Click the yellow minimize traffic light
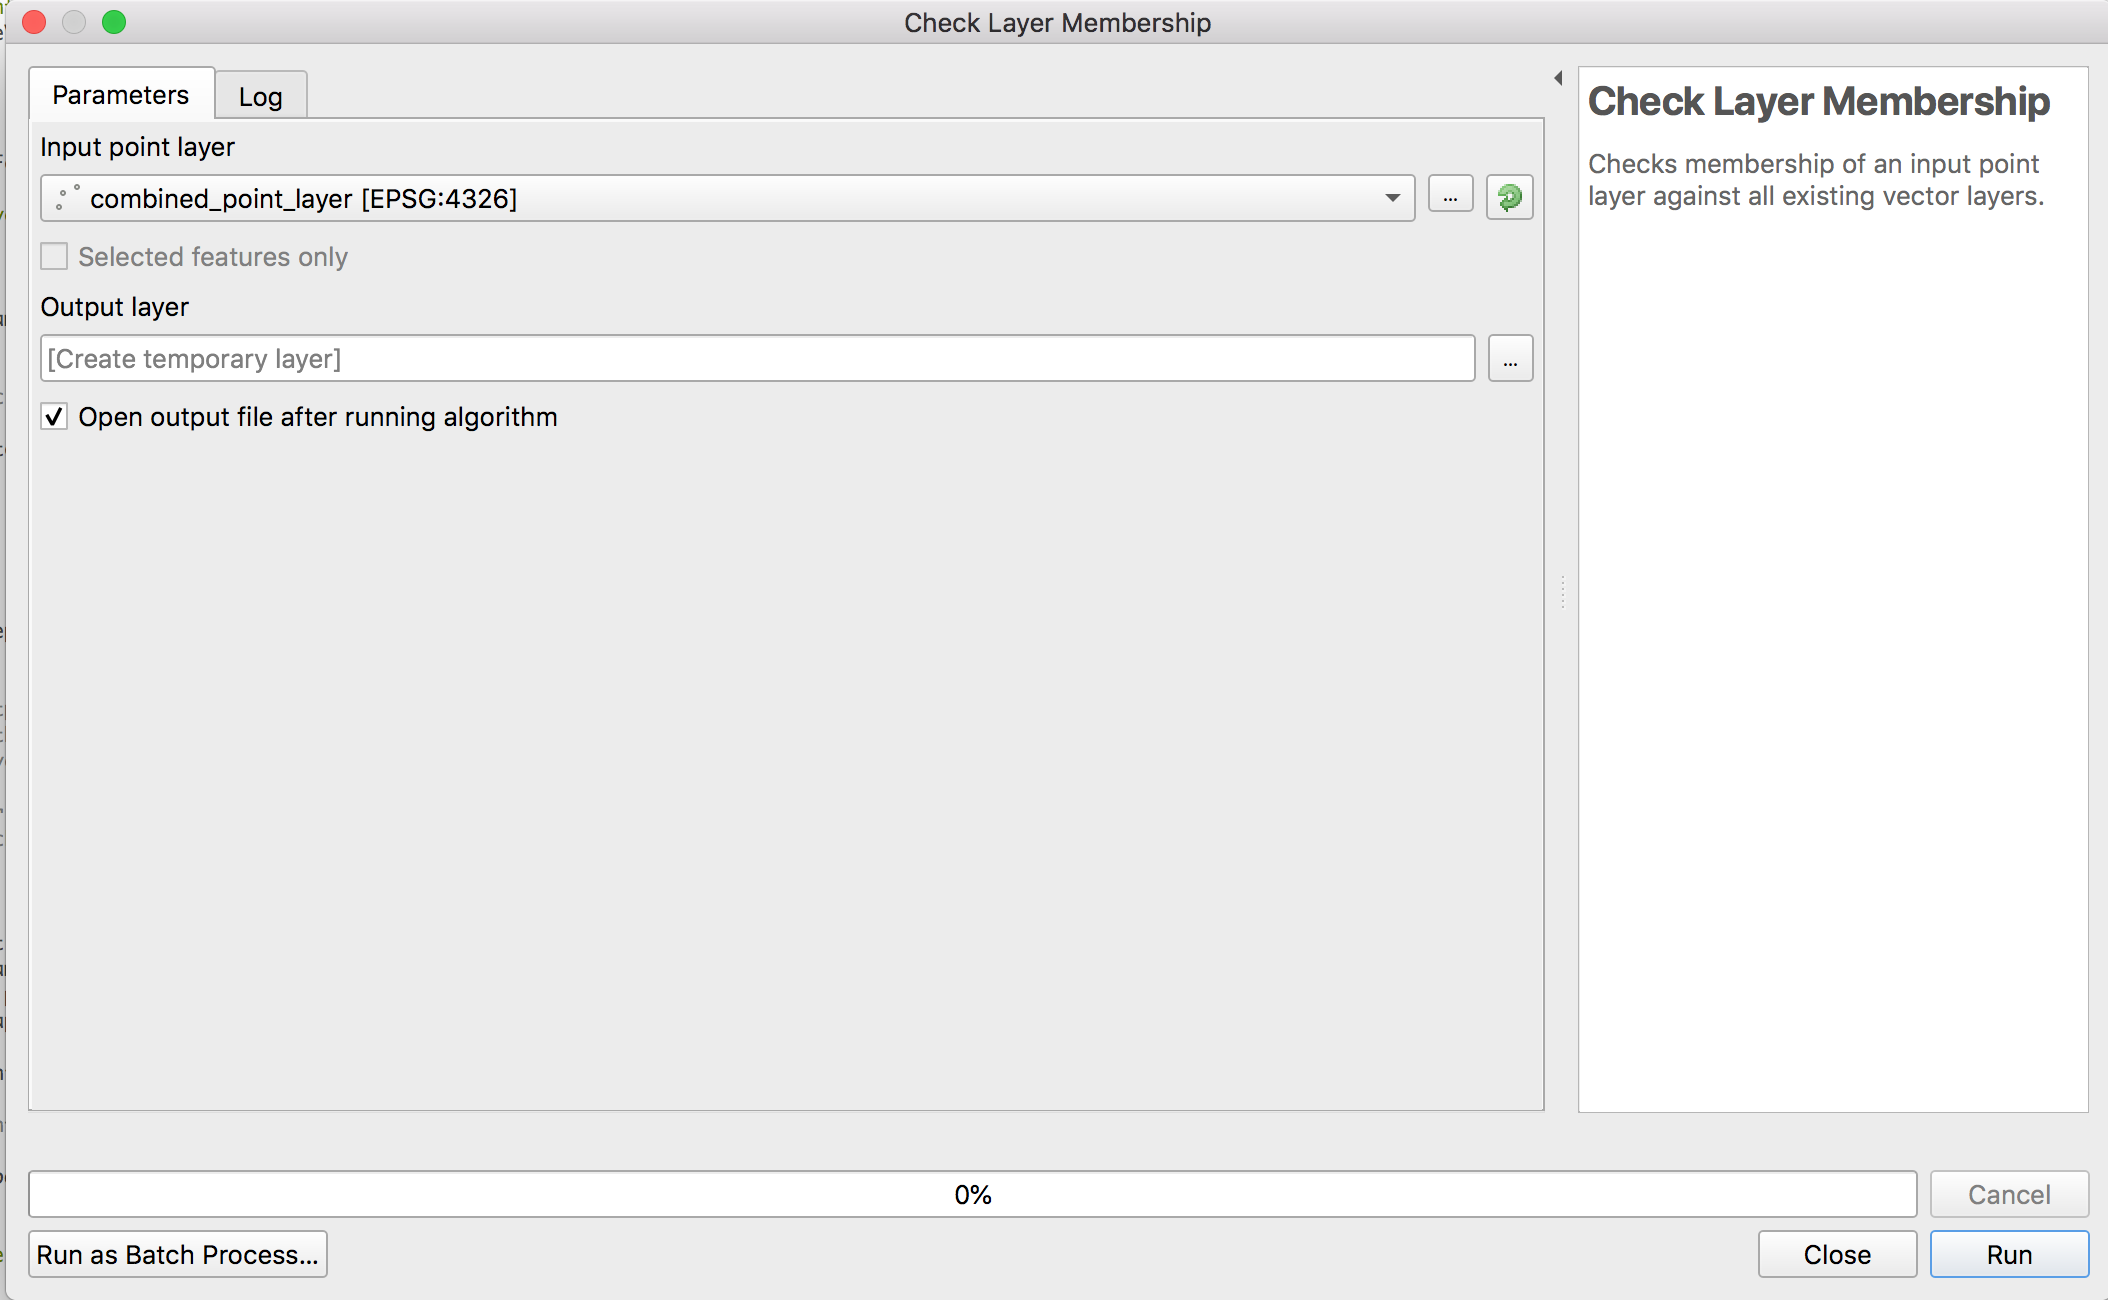The image size is (2108, 1300). 74,22
